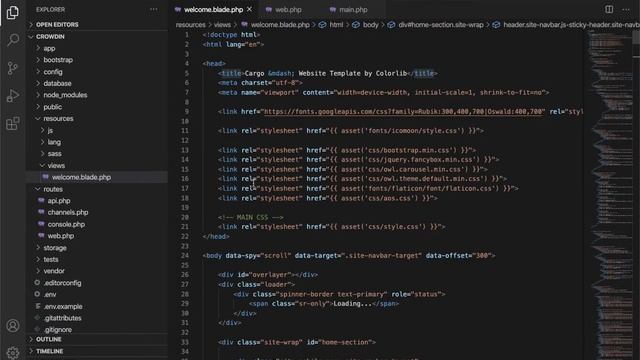The width and height of the screenshot is (640, 360).
Task: Expand the lang folder
Action: coord(54,142)
